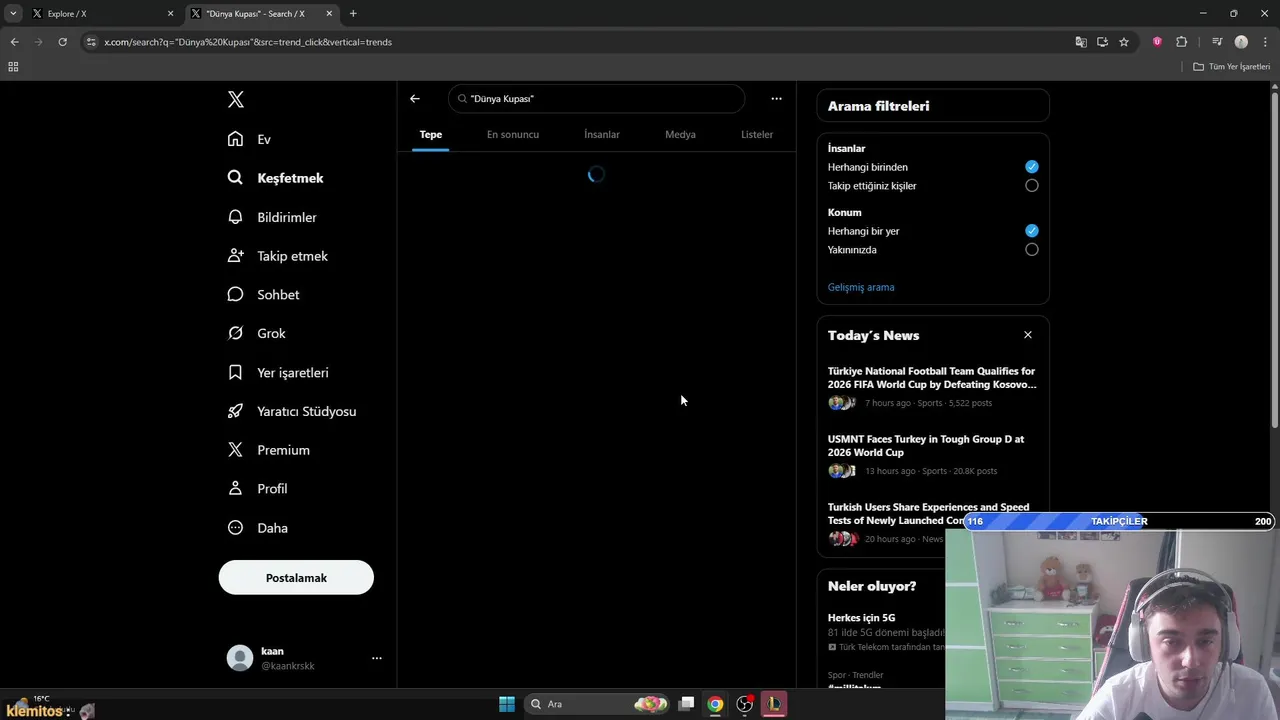1280x720 pixels.
Task: Open Gelişmiş arama link
Action: coord(861,287)
